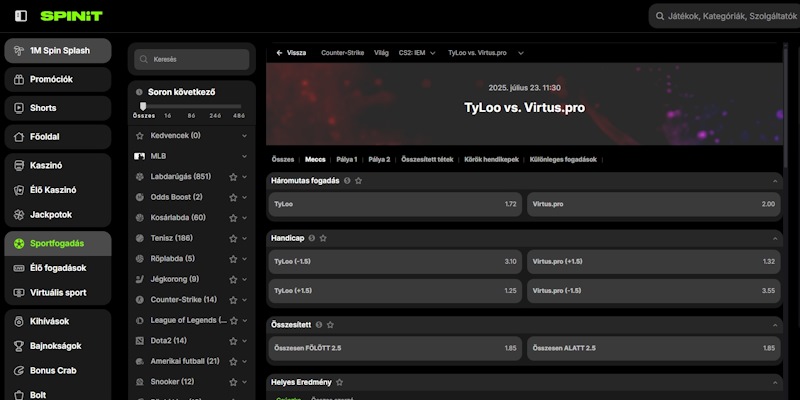This screenshot has height=400, width=800.
Task: Favorite the Helyes Eredmény market star
Action: (339, 382)
